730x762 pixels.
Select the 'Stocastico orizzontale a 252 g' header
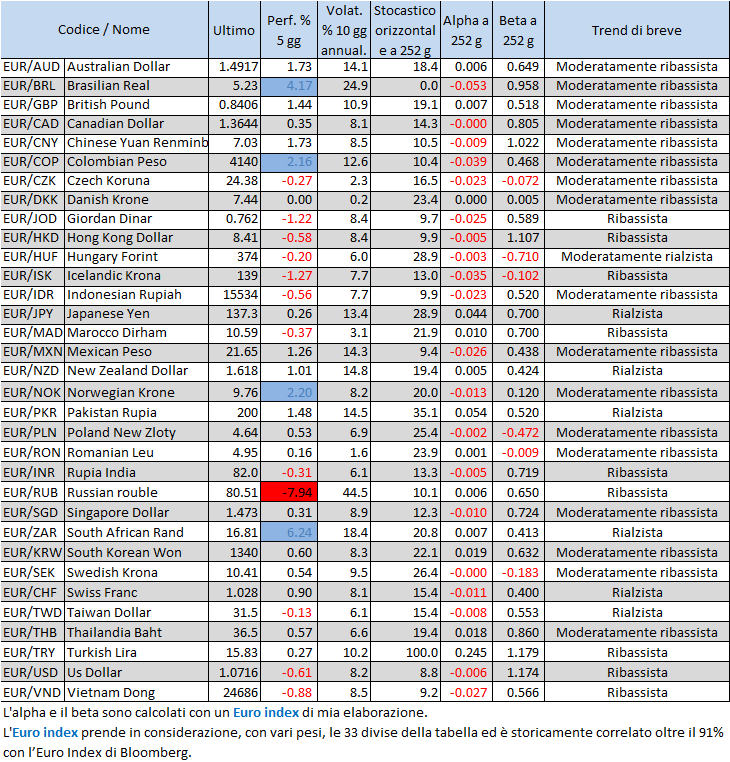tap(405, 30)
